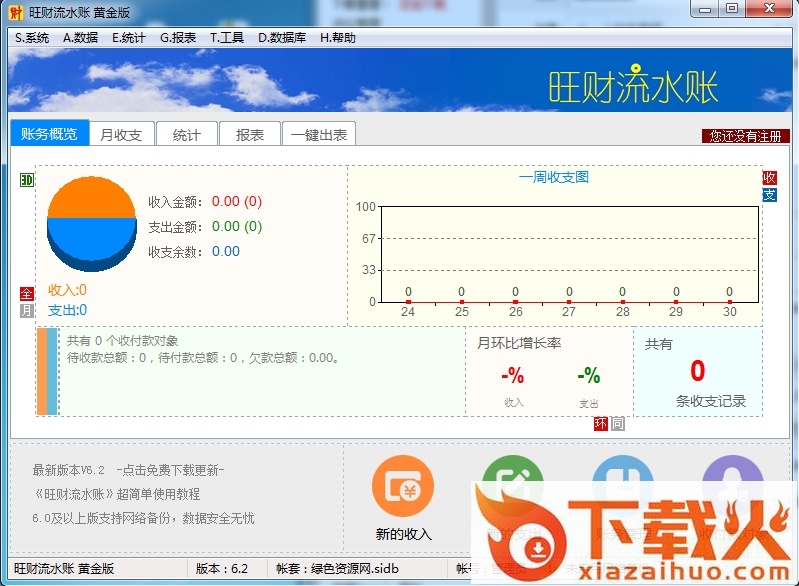Screen dimensions: 799x586
Task: Switch to the 月收支 tab
Action: point(121,135)
